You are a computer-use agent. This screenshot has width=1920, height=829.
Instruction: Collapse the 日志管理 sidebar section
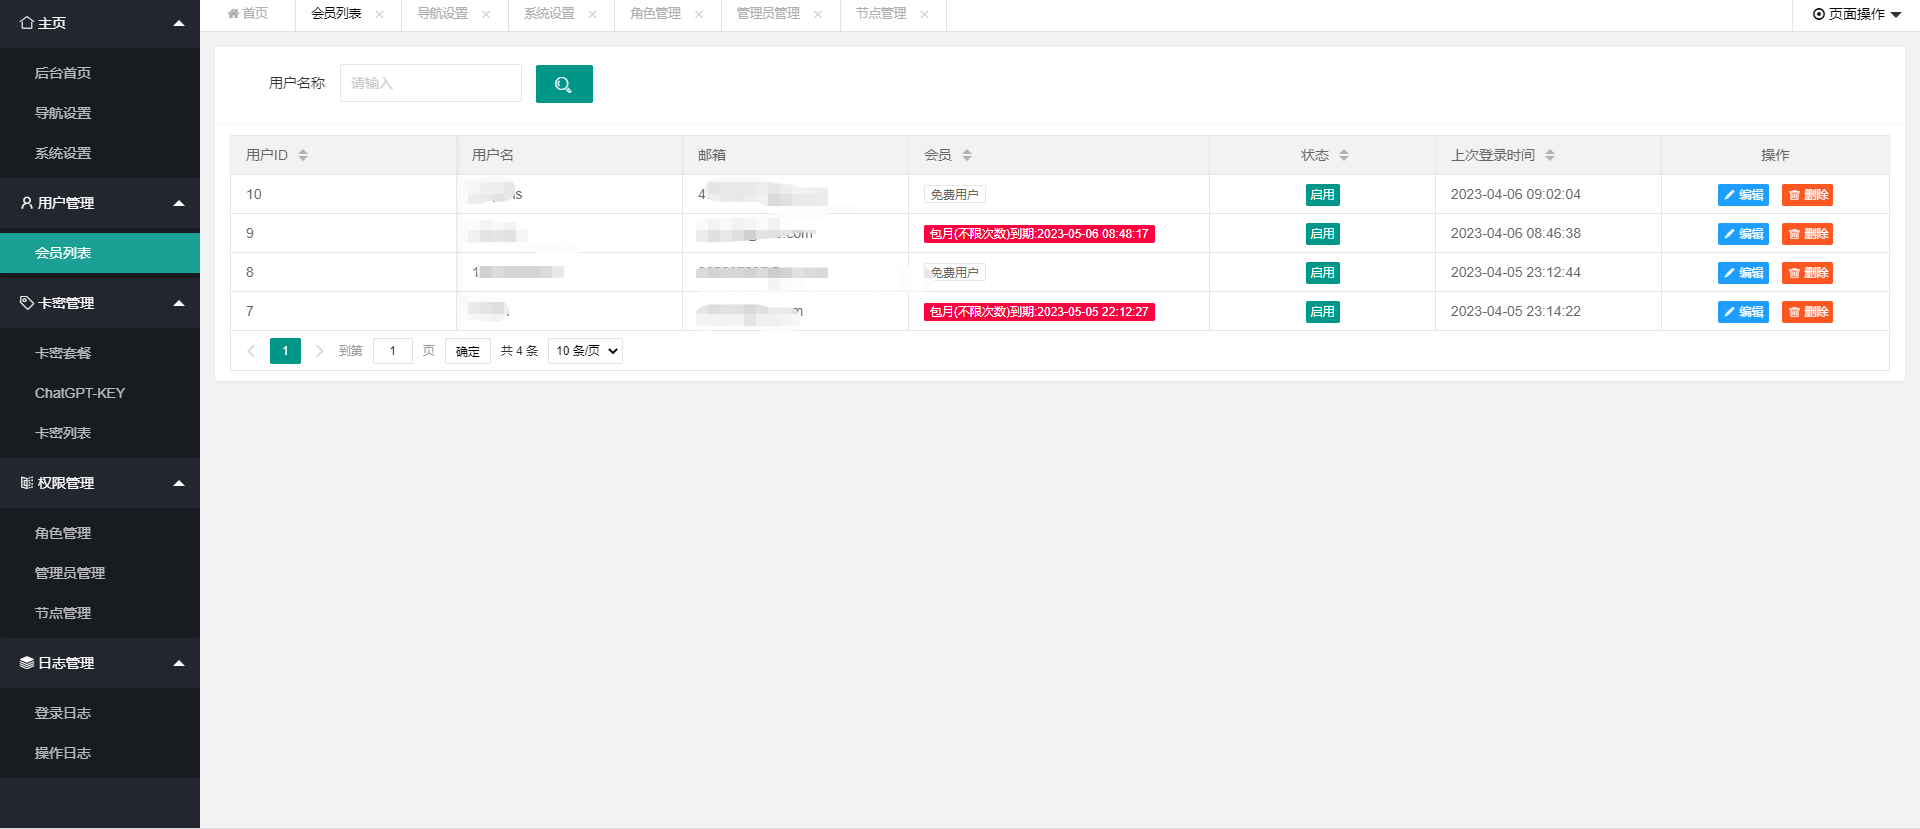click(179, 663)
